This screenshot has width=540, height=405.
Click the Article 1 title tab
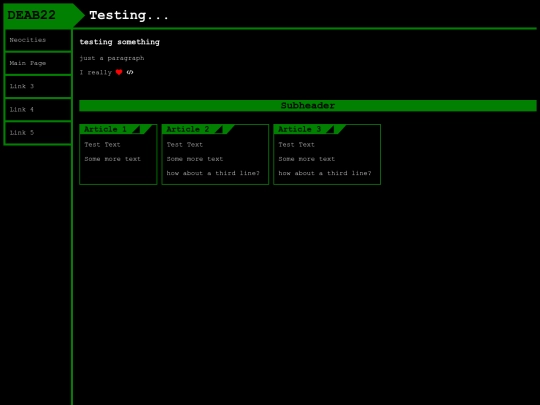tap(116, 129)
